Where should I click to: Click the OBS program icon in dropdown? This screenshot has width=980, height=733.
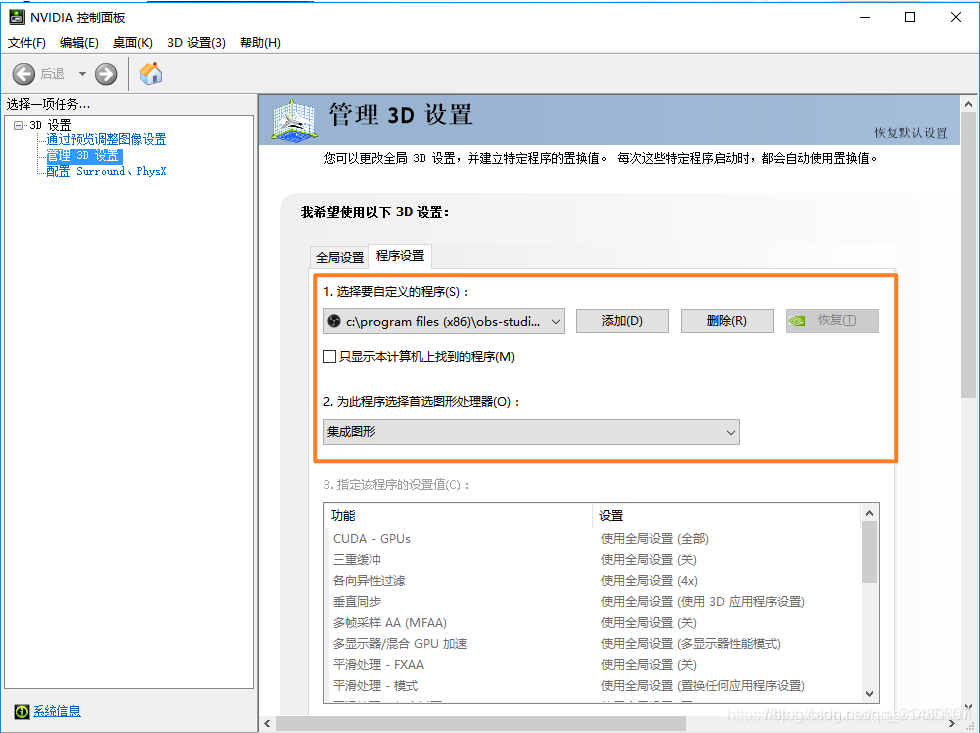click(334, 321)
